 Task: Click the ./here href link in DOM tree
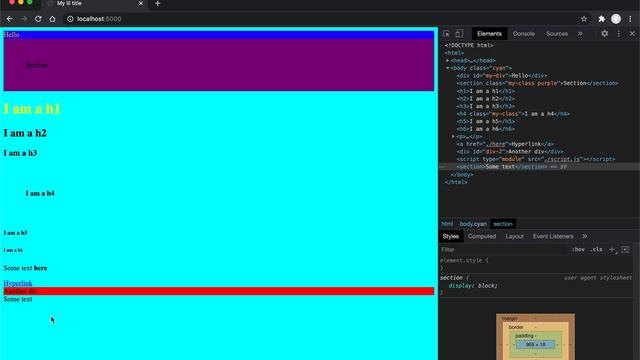(x=495, y=144)
